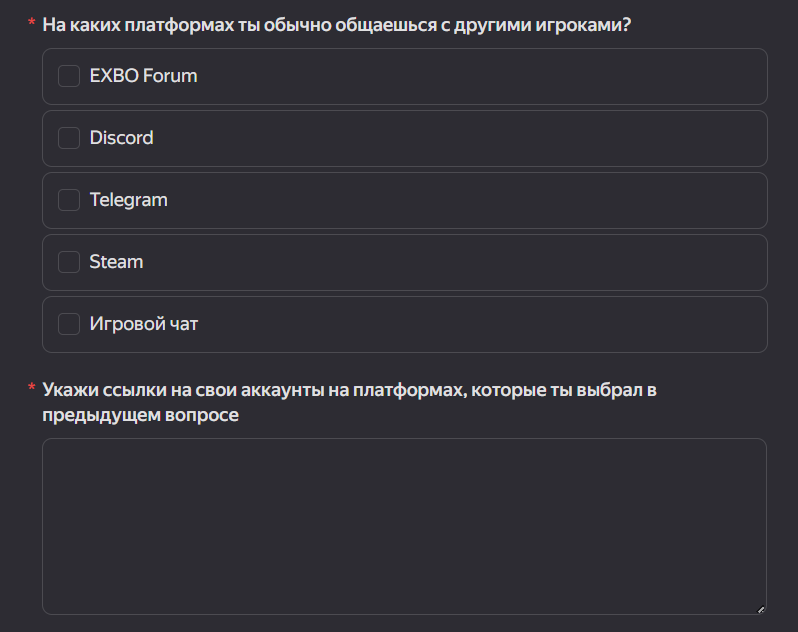This screenshot has height=632, width=798.
Task: Click the EXBO Forum label text
Action: tap(144, 76)
